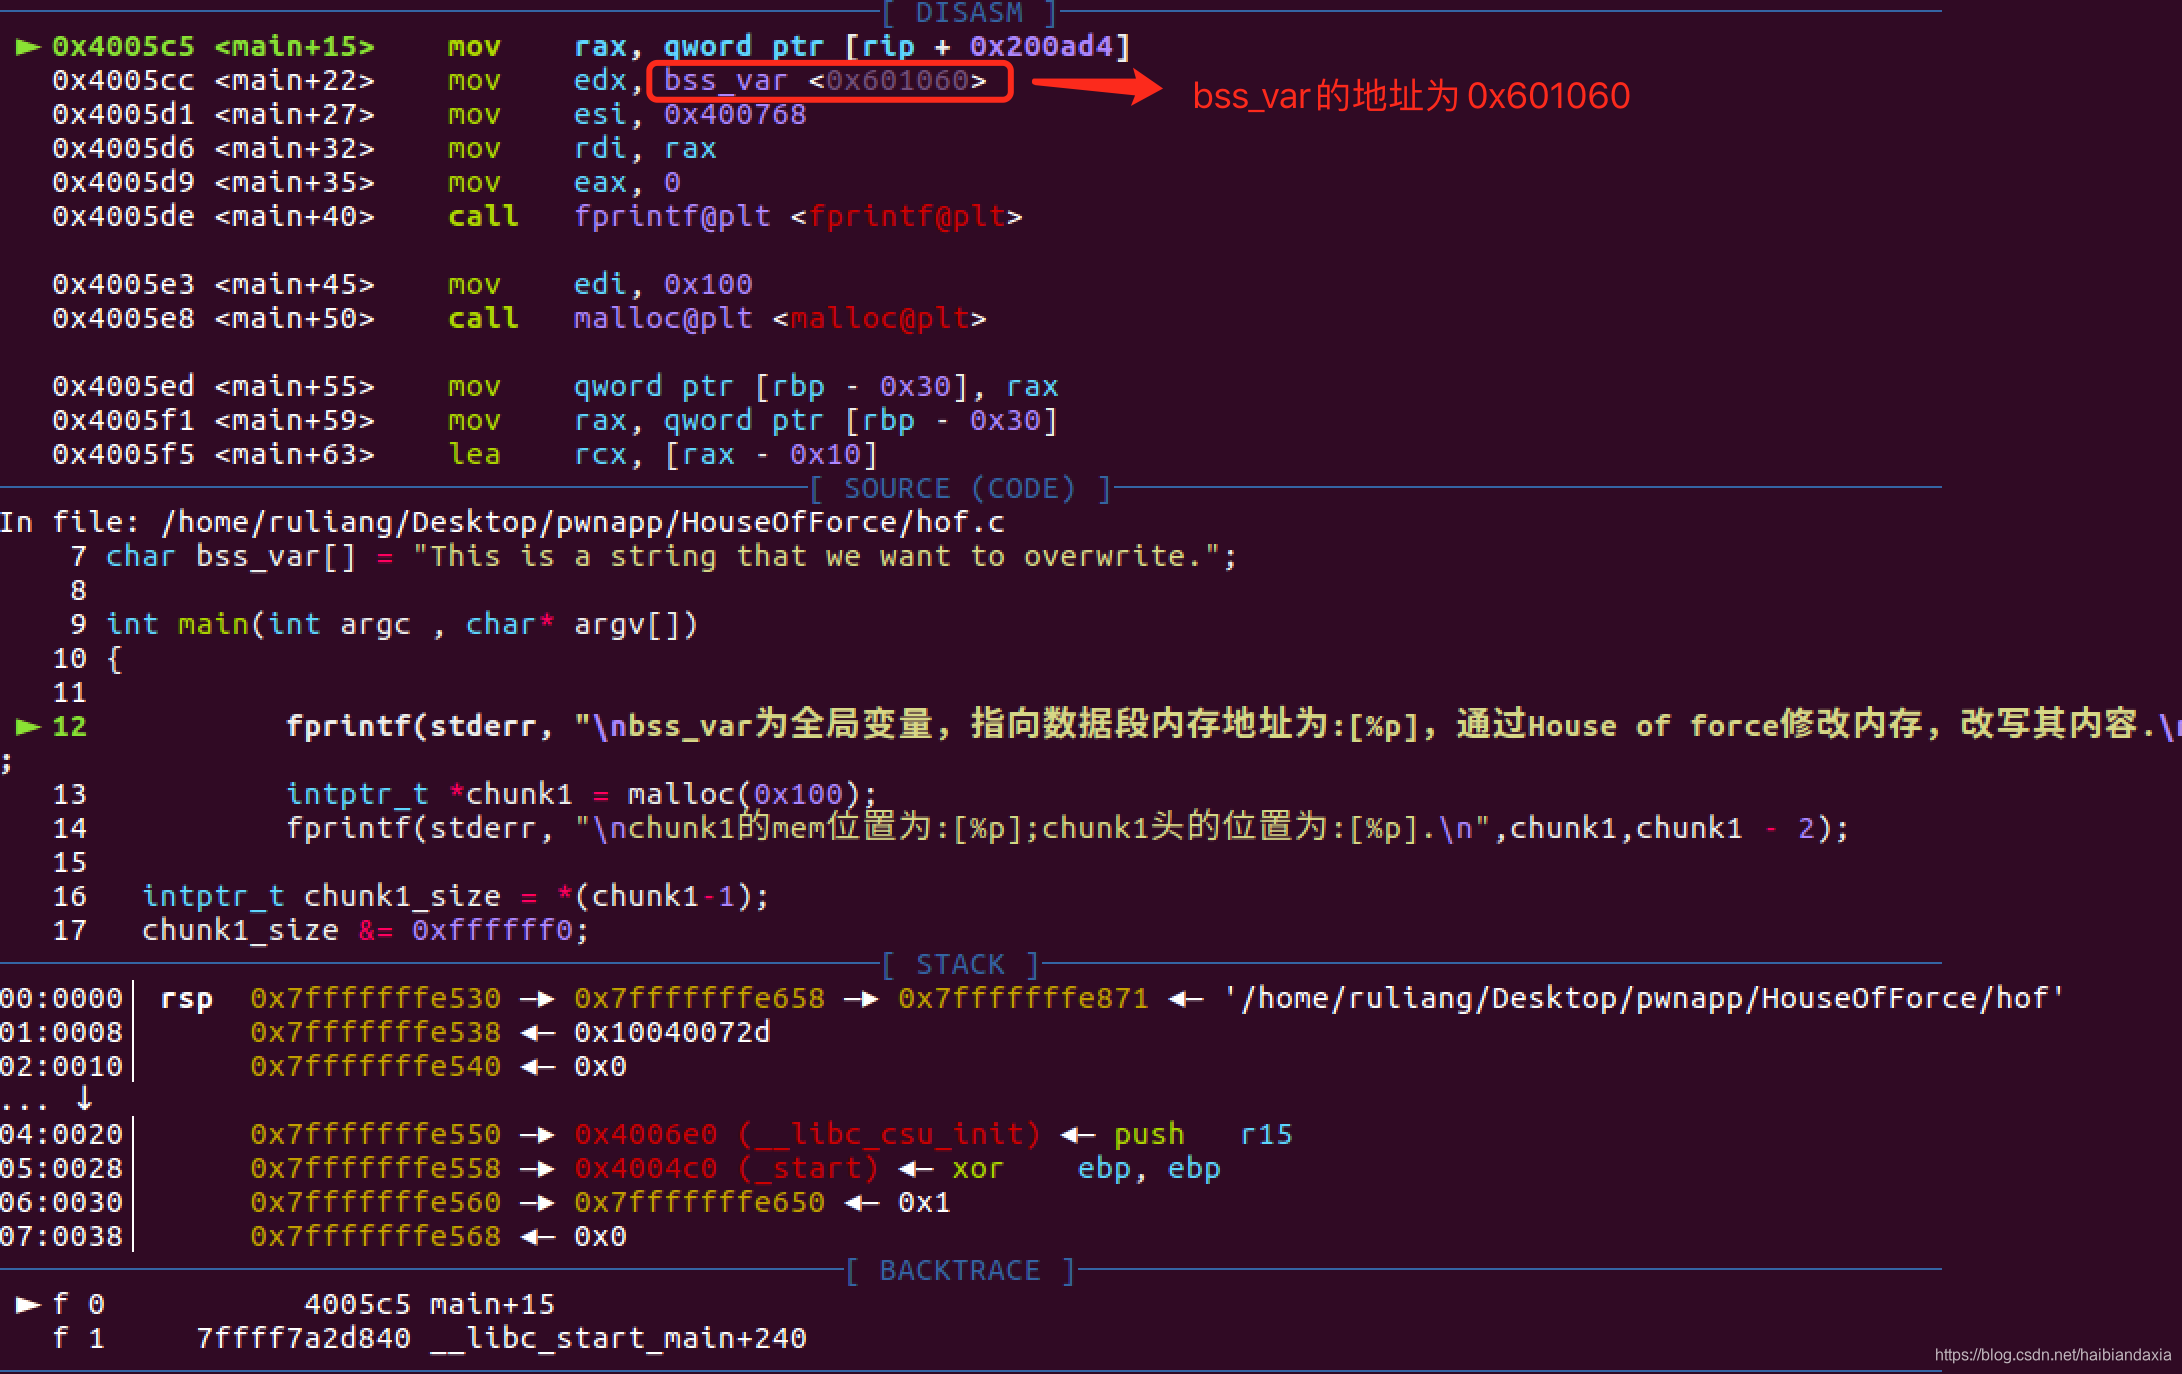Open the blog.csdn.net/haibiandaxia watermark link
Screen dimensions: 2182x1374
pyautogui.click(x=2052, y=1355)
